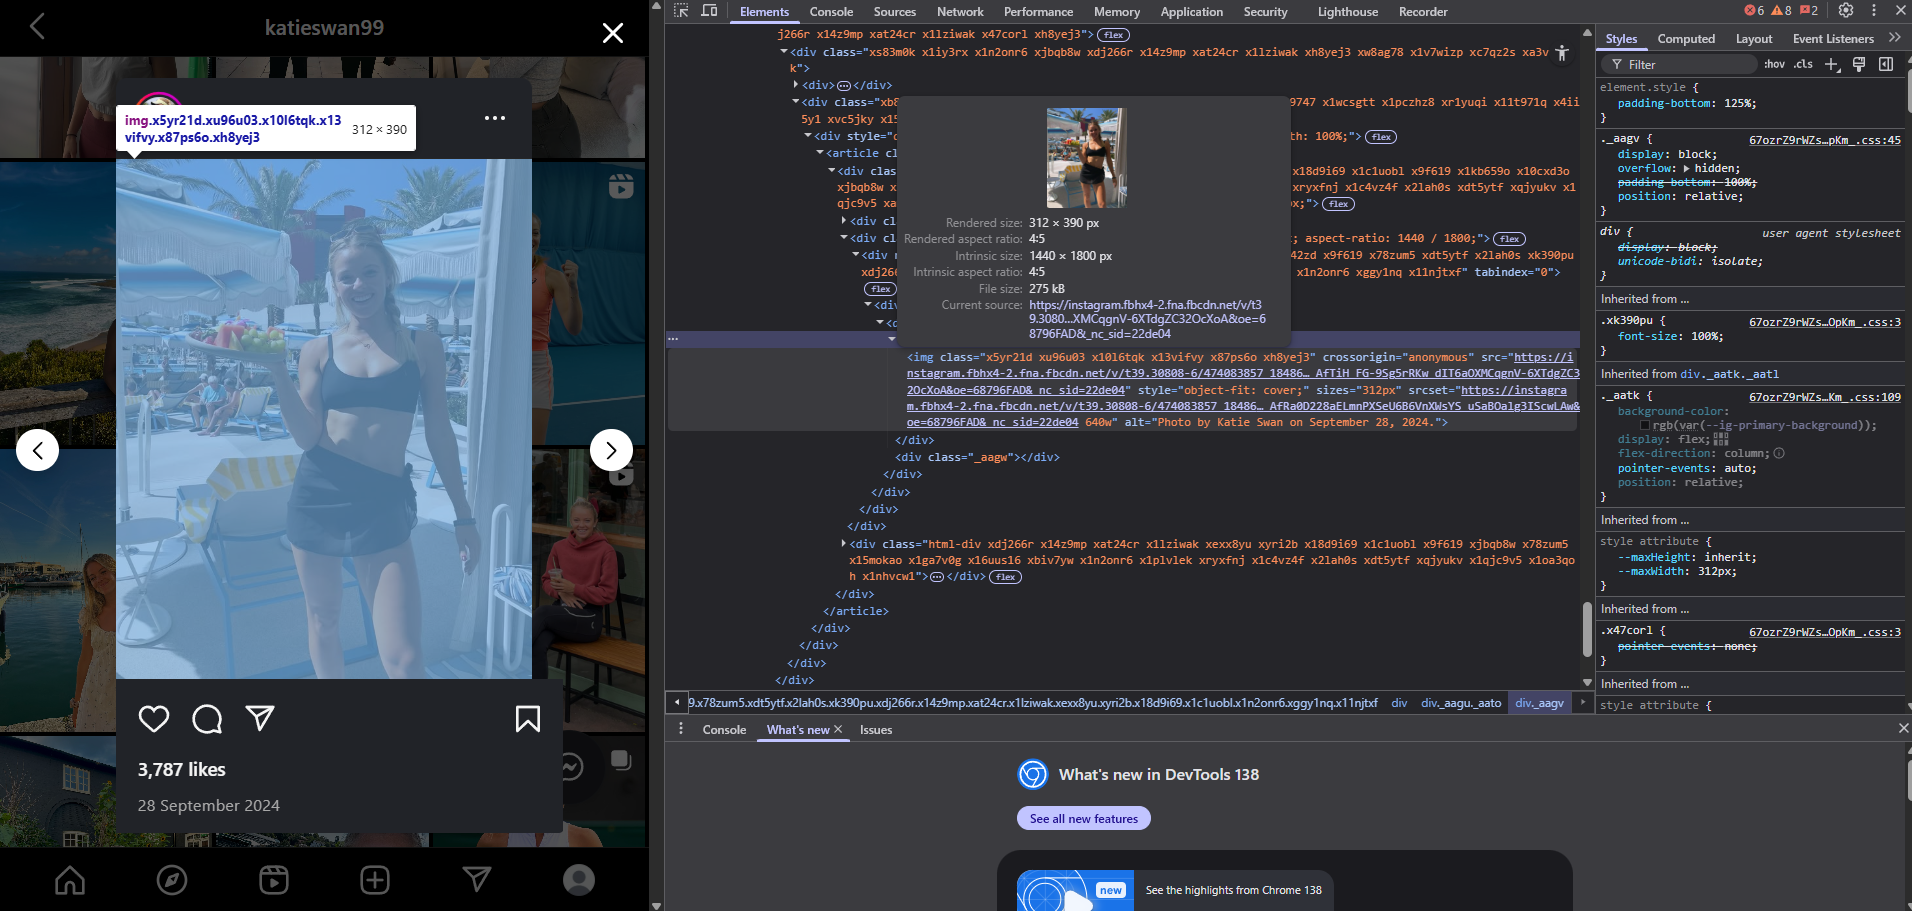The width and height of the screenshot is (1912, 911).
Task: Open the Performance panel tab
Action: (1038, 12)
